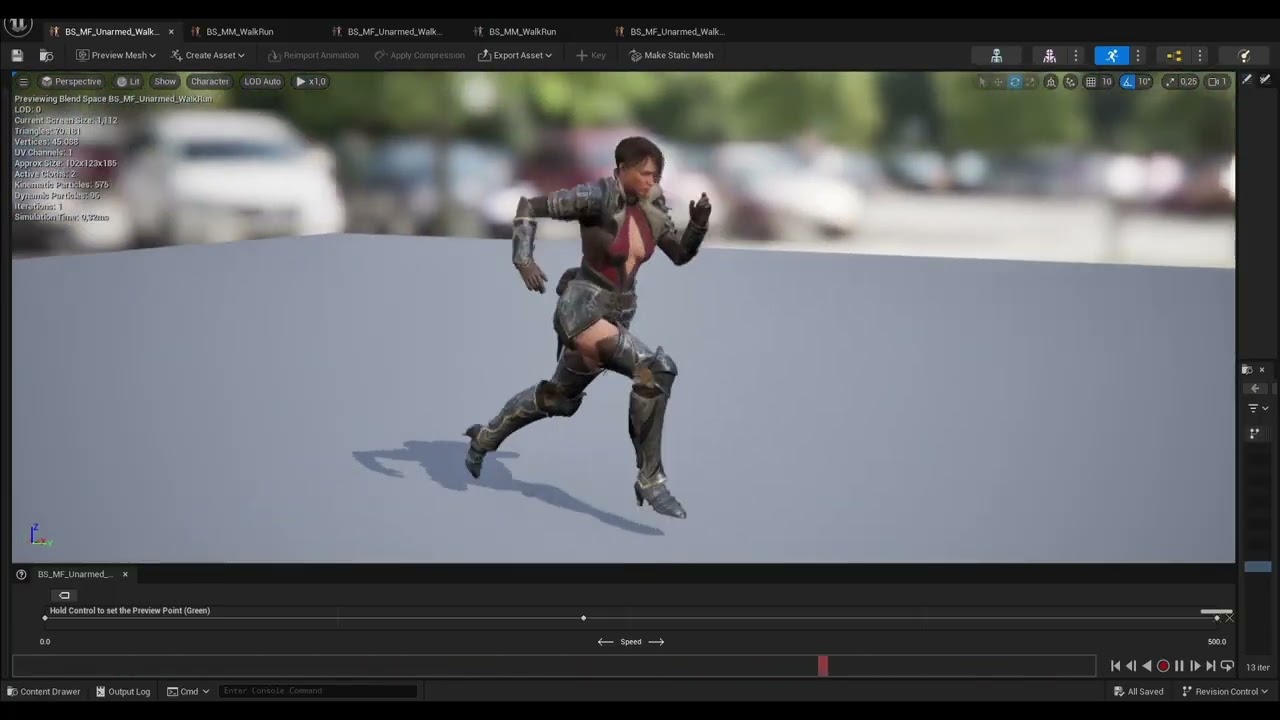
Task: Step one frame forward
Action: pos(1195,666)
